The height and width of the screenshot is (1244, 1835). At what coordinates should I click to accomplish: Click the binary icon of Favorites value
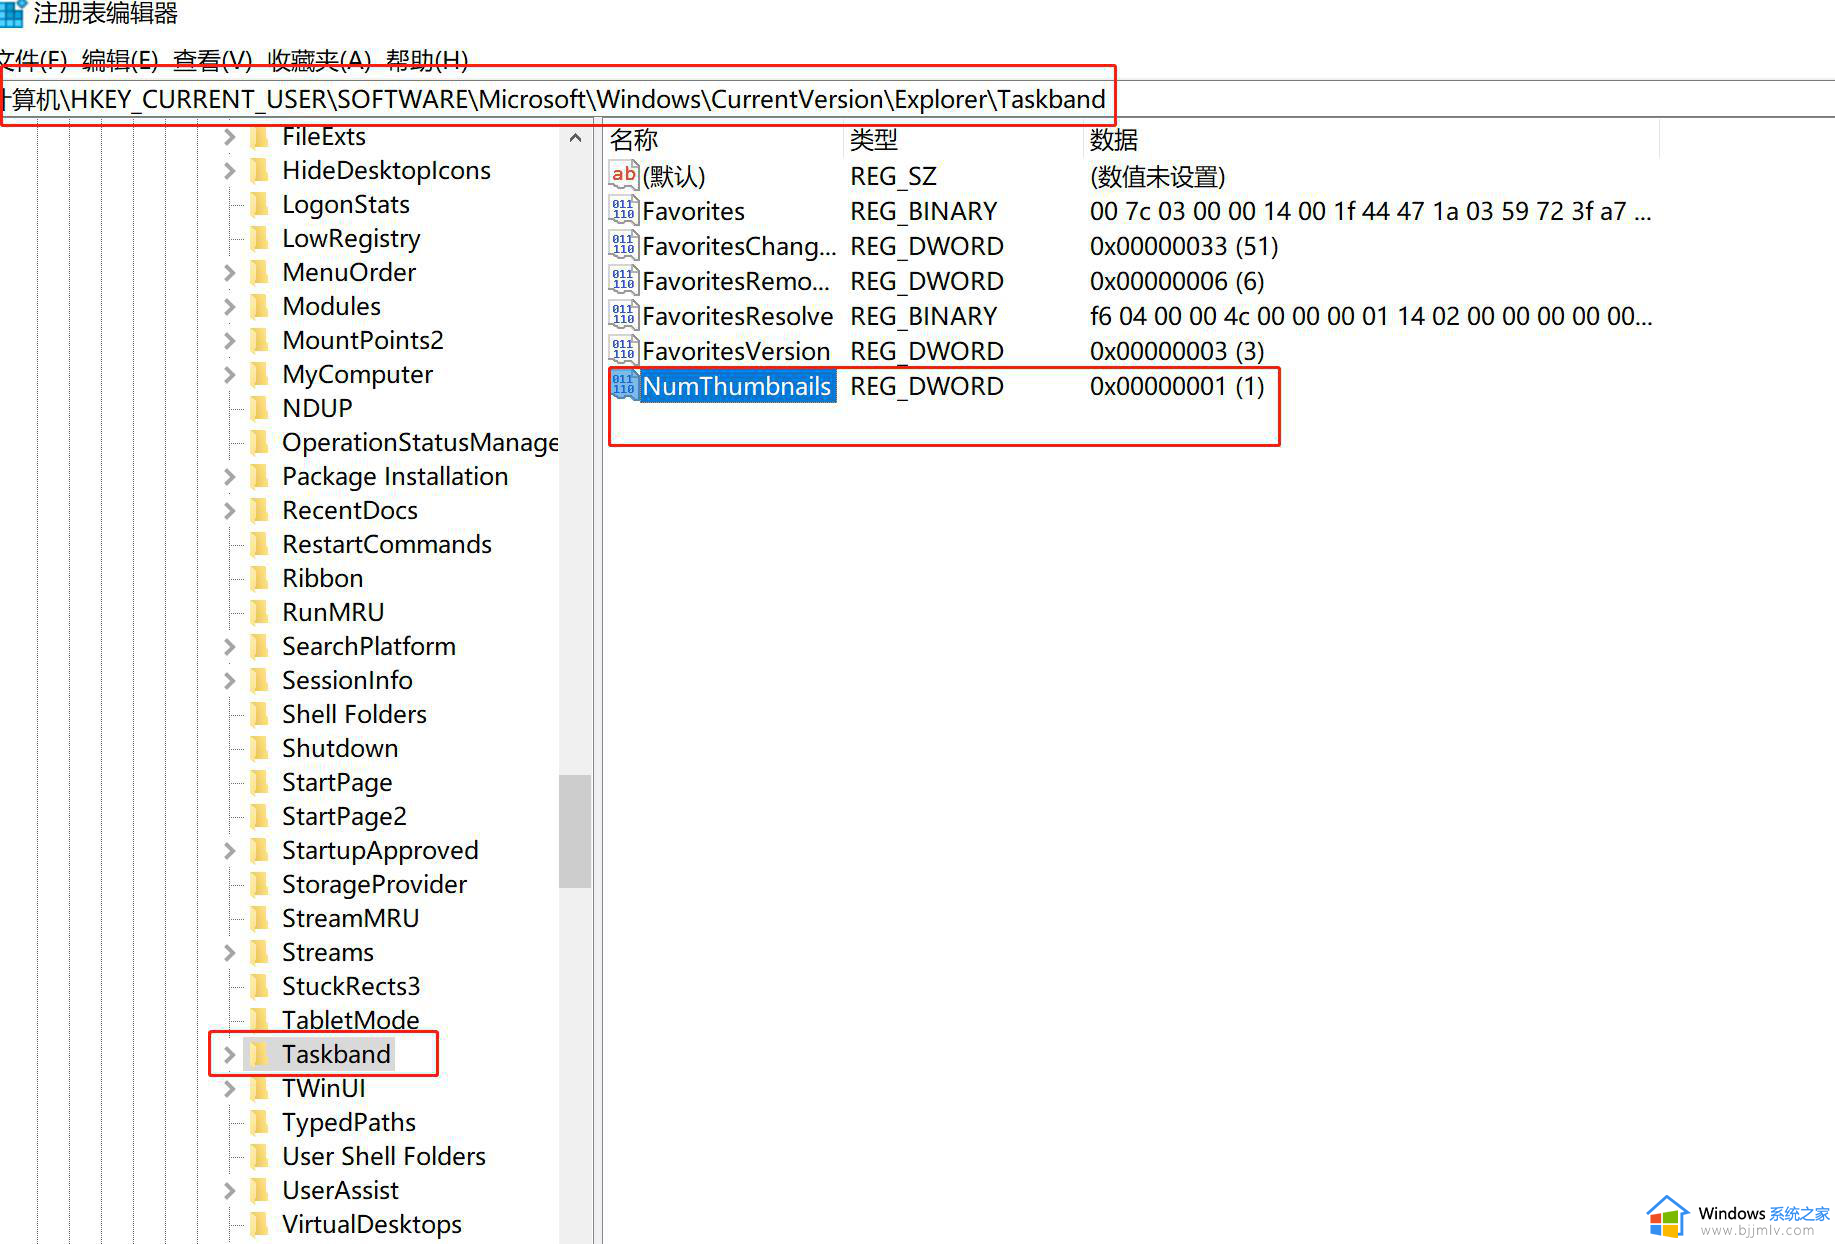[x=623, y=211]
